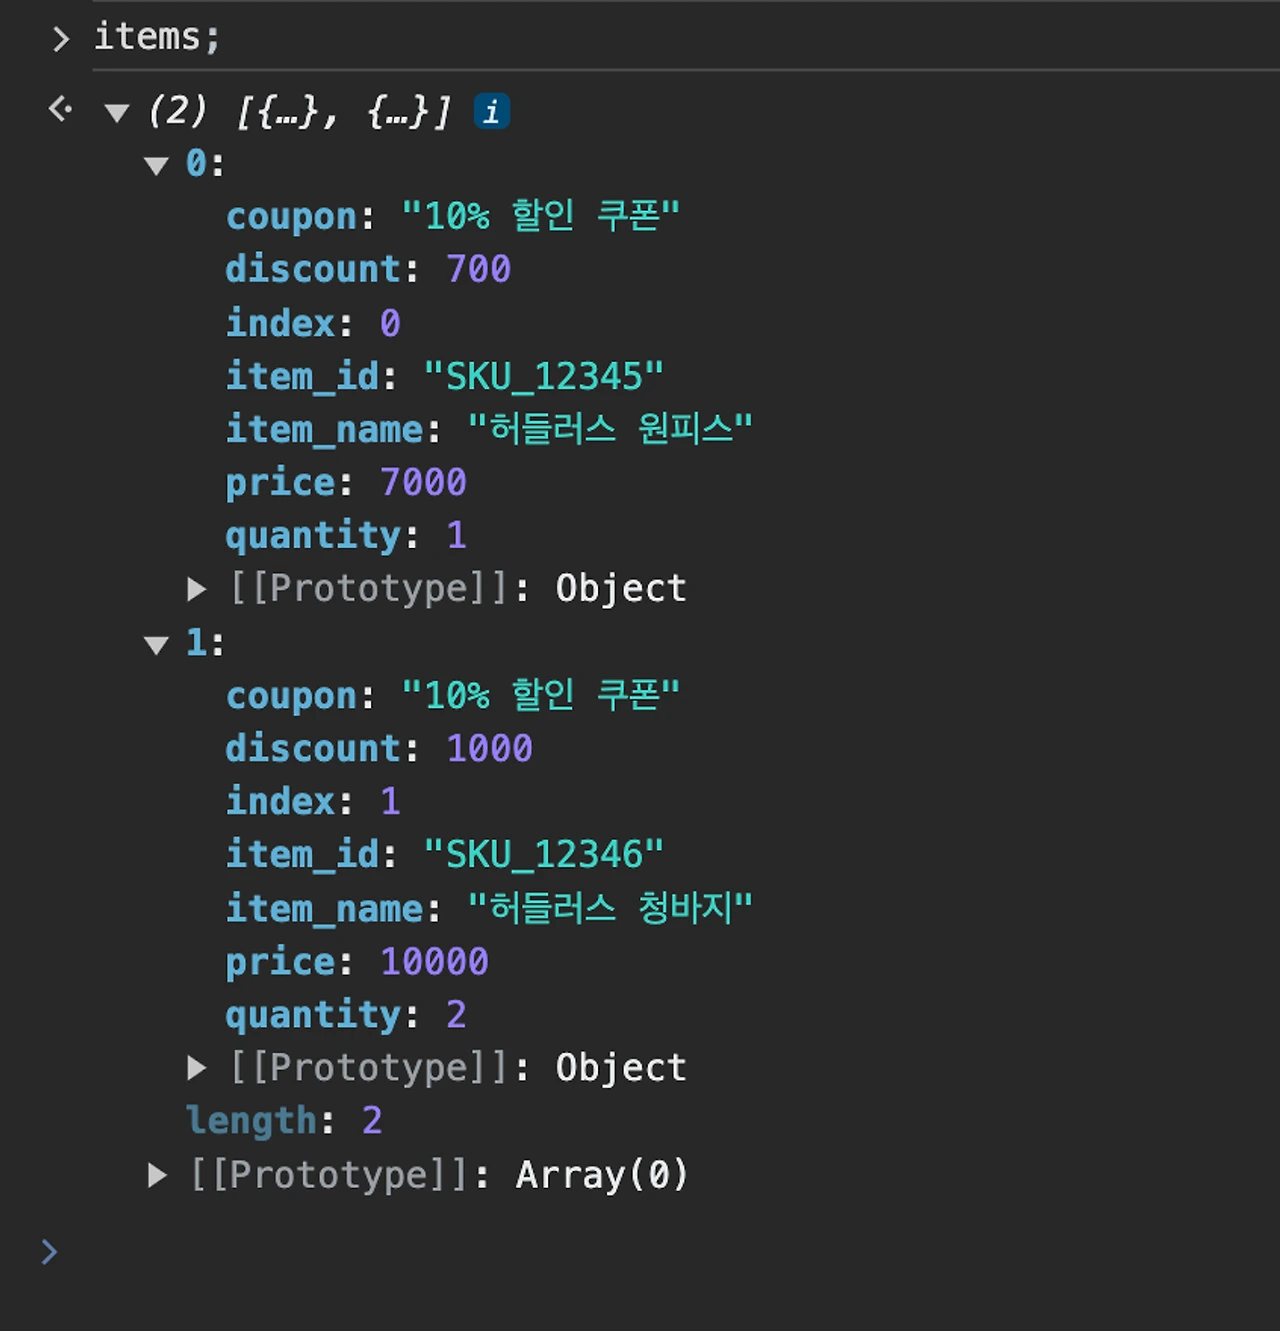Screen dimensions: 1280x1331
Task: Click the price key under element 1
Action: pyautogui.click(x=280, y=961)
